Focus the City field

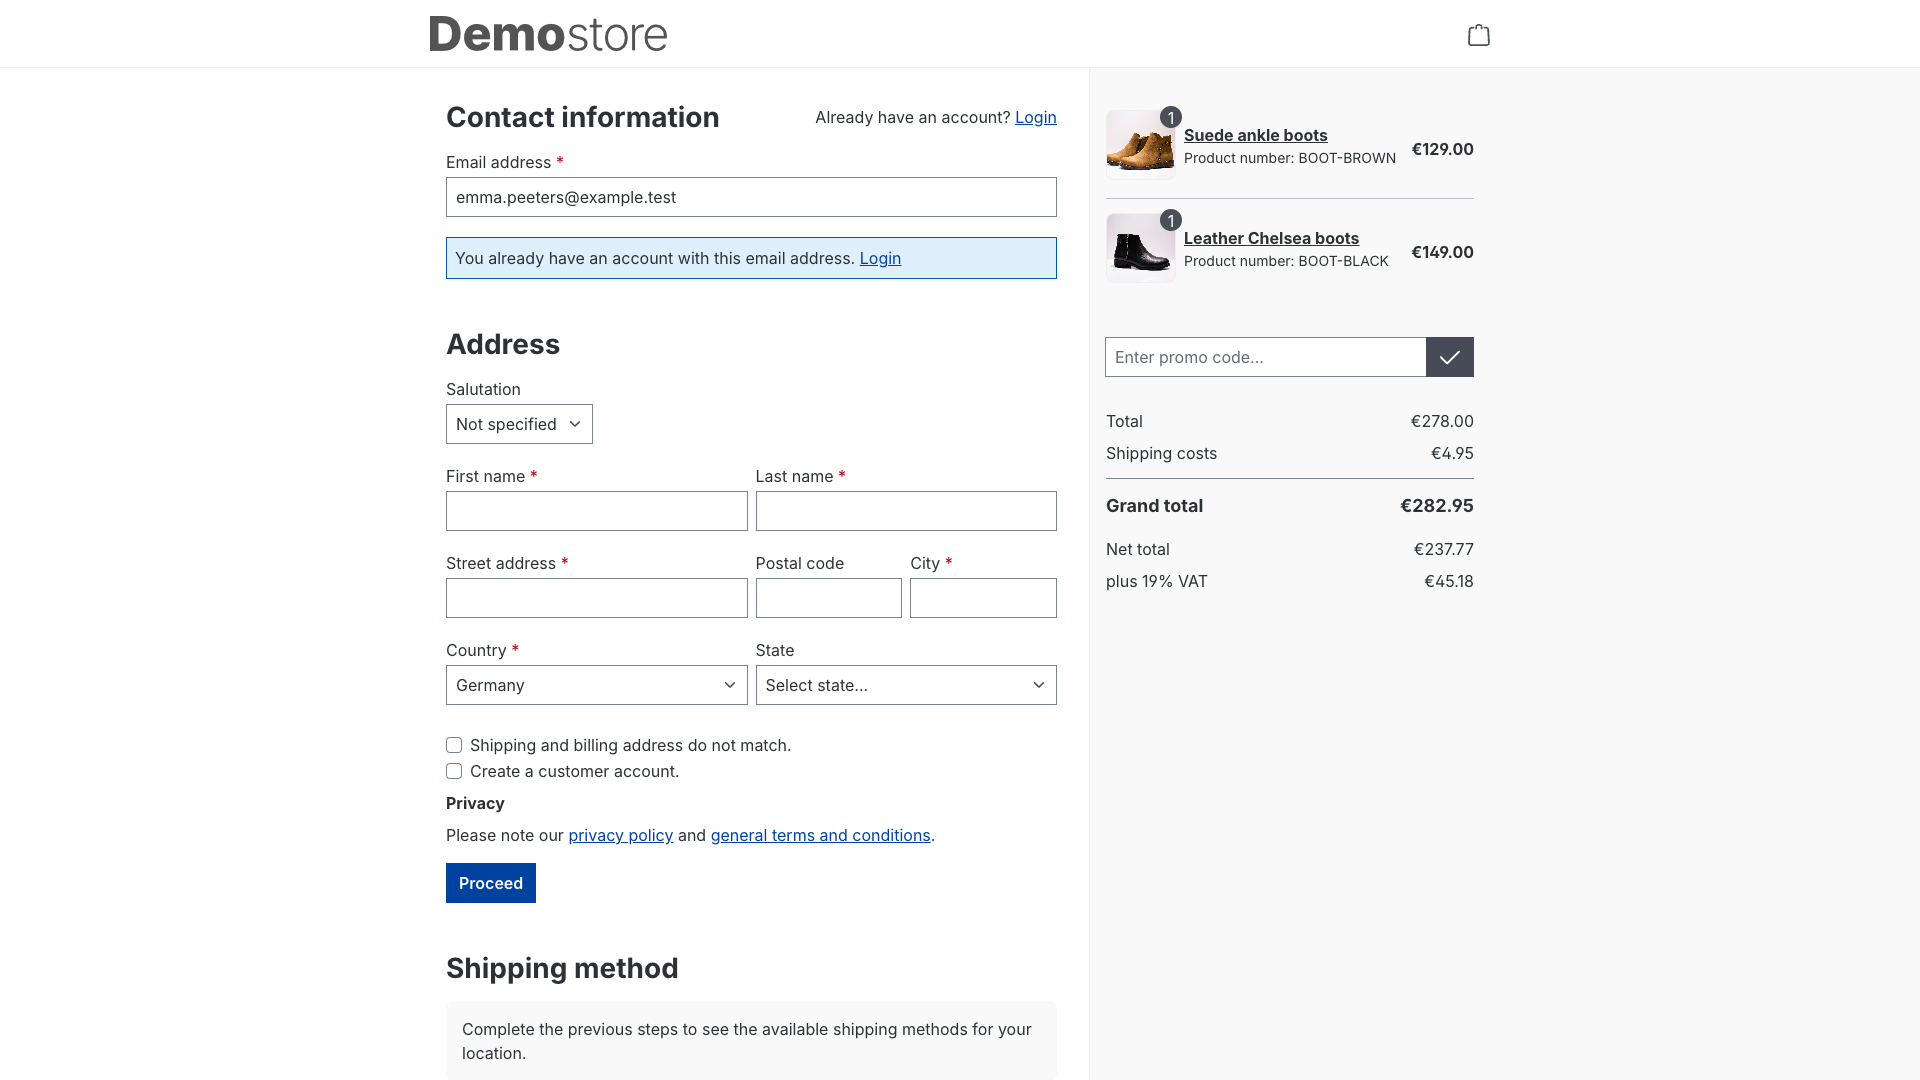tap(983, 598)
